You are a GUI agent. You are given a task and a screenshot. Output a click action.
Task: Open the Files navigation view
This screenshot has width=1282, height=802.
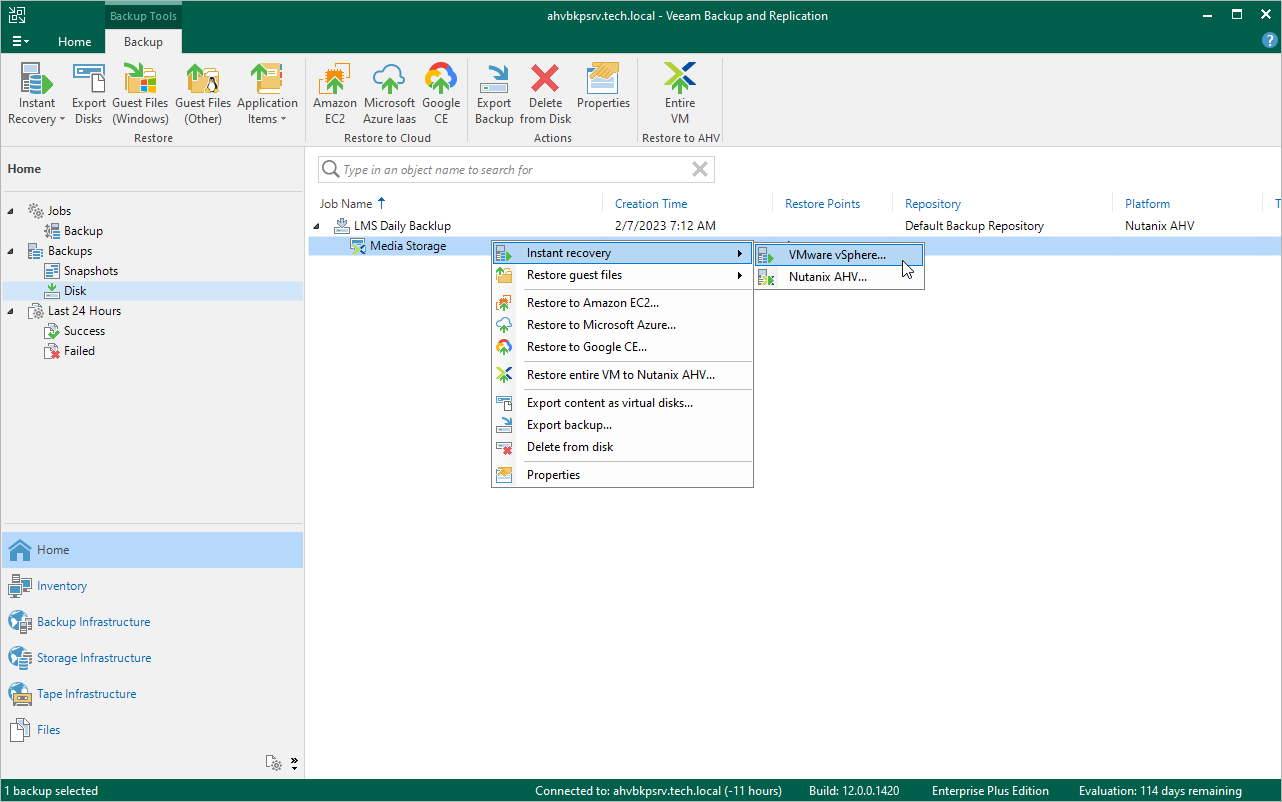click(x=152, y=730)
